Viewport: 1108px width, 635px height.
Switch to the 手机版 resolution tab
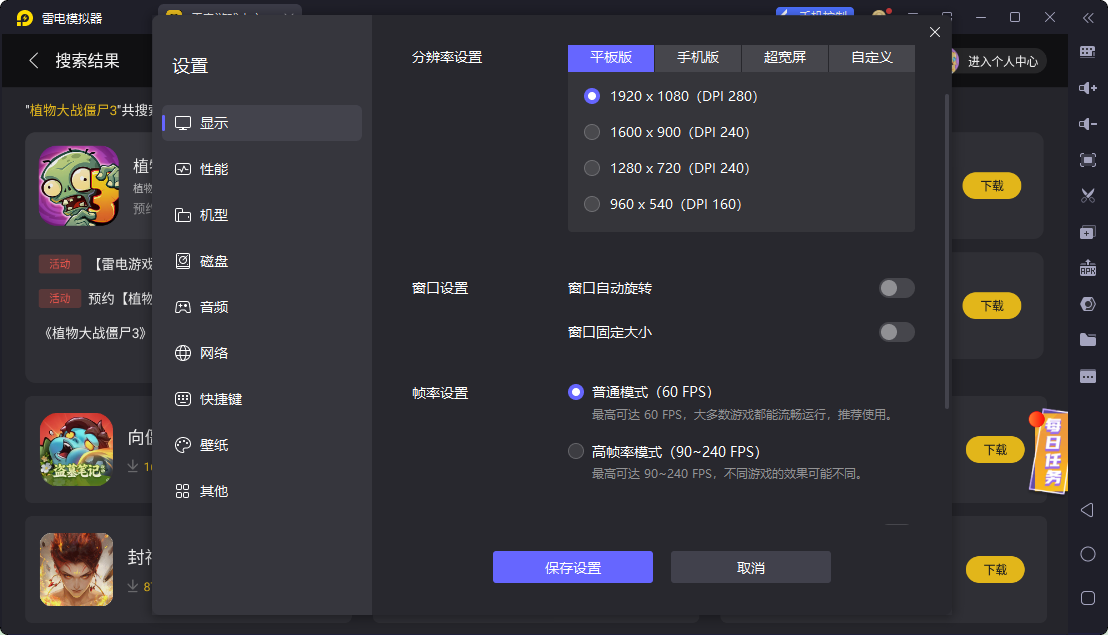698,58
